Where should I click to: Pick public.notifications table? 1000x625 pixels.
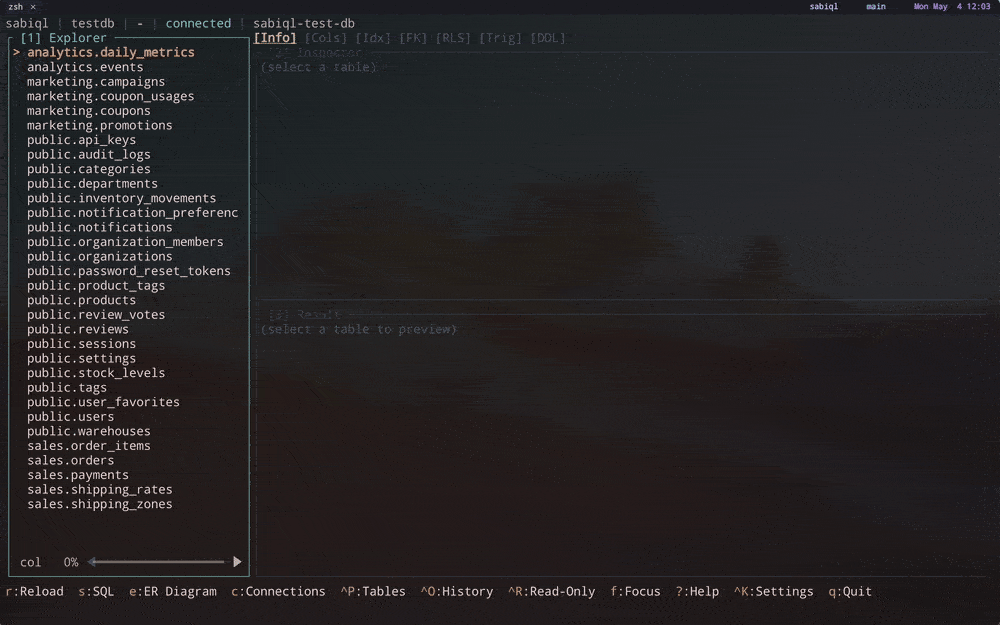(x=99, y=228)
